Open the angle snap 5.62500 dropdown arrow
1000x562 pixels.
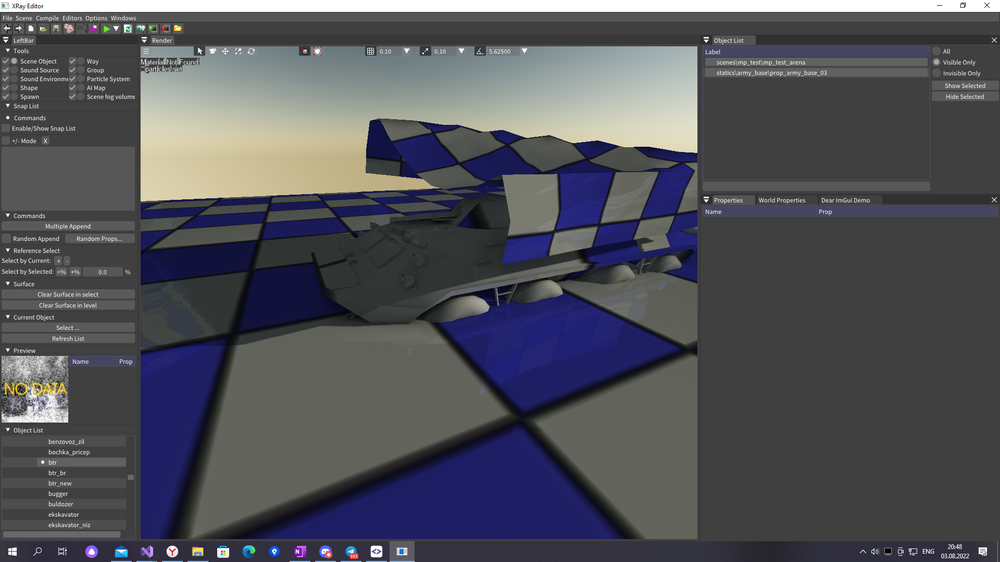coord(524,51)
